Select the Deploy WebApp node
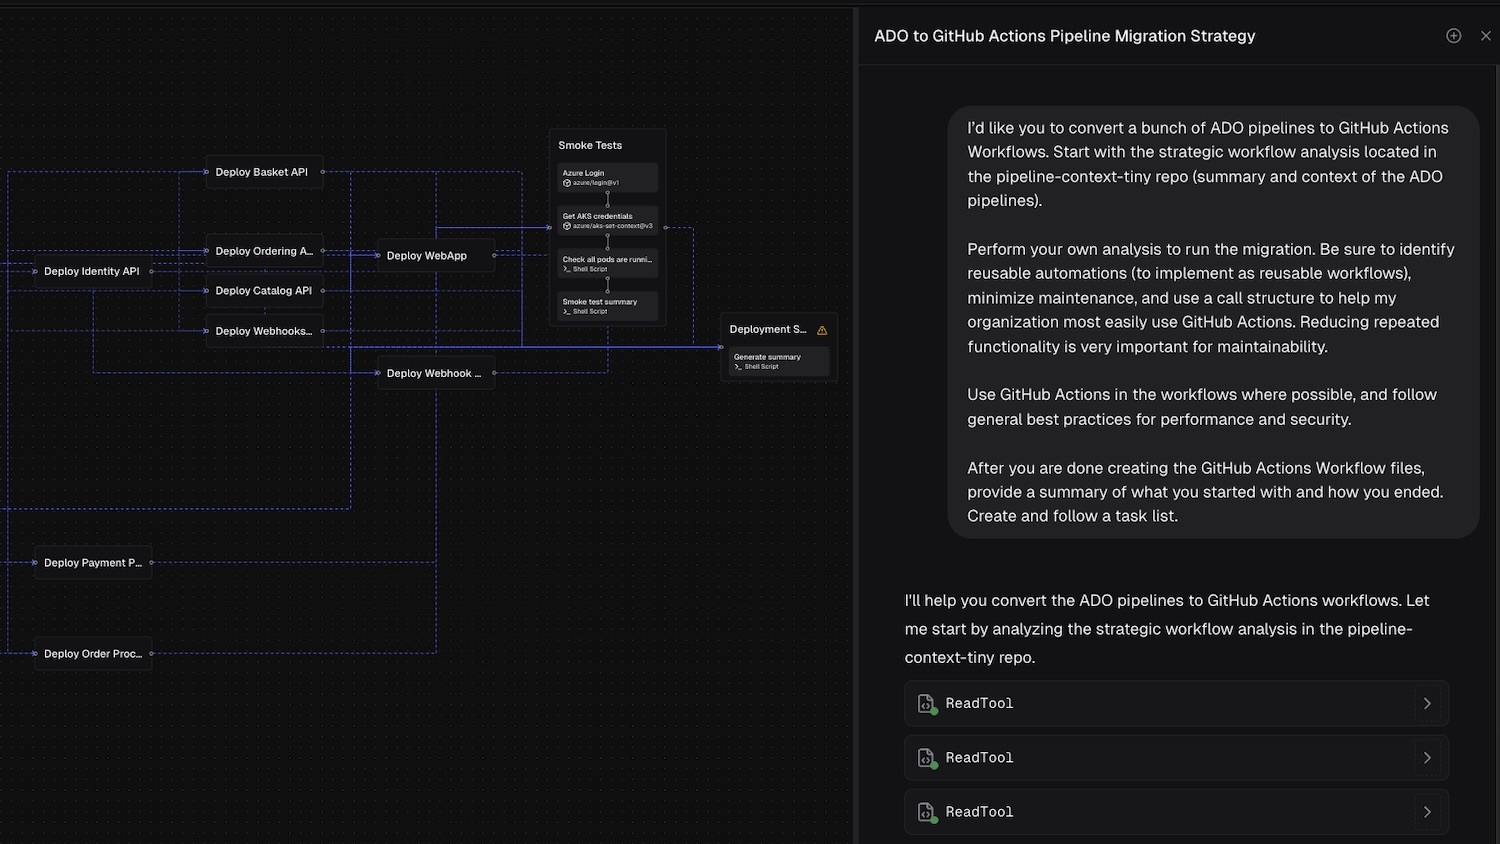The image size is (1500, 844). tap(427, 256)
